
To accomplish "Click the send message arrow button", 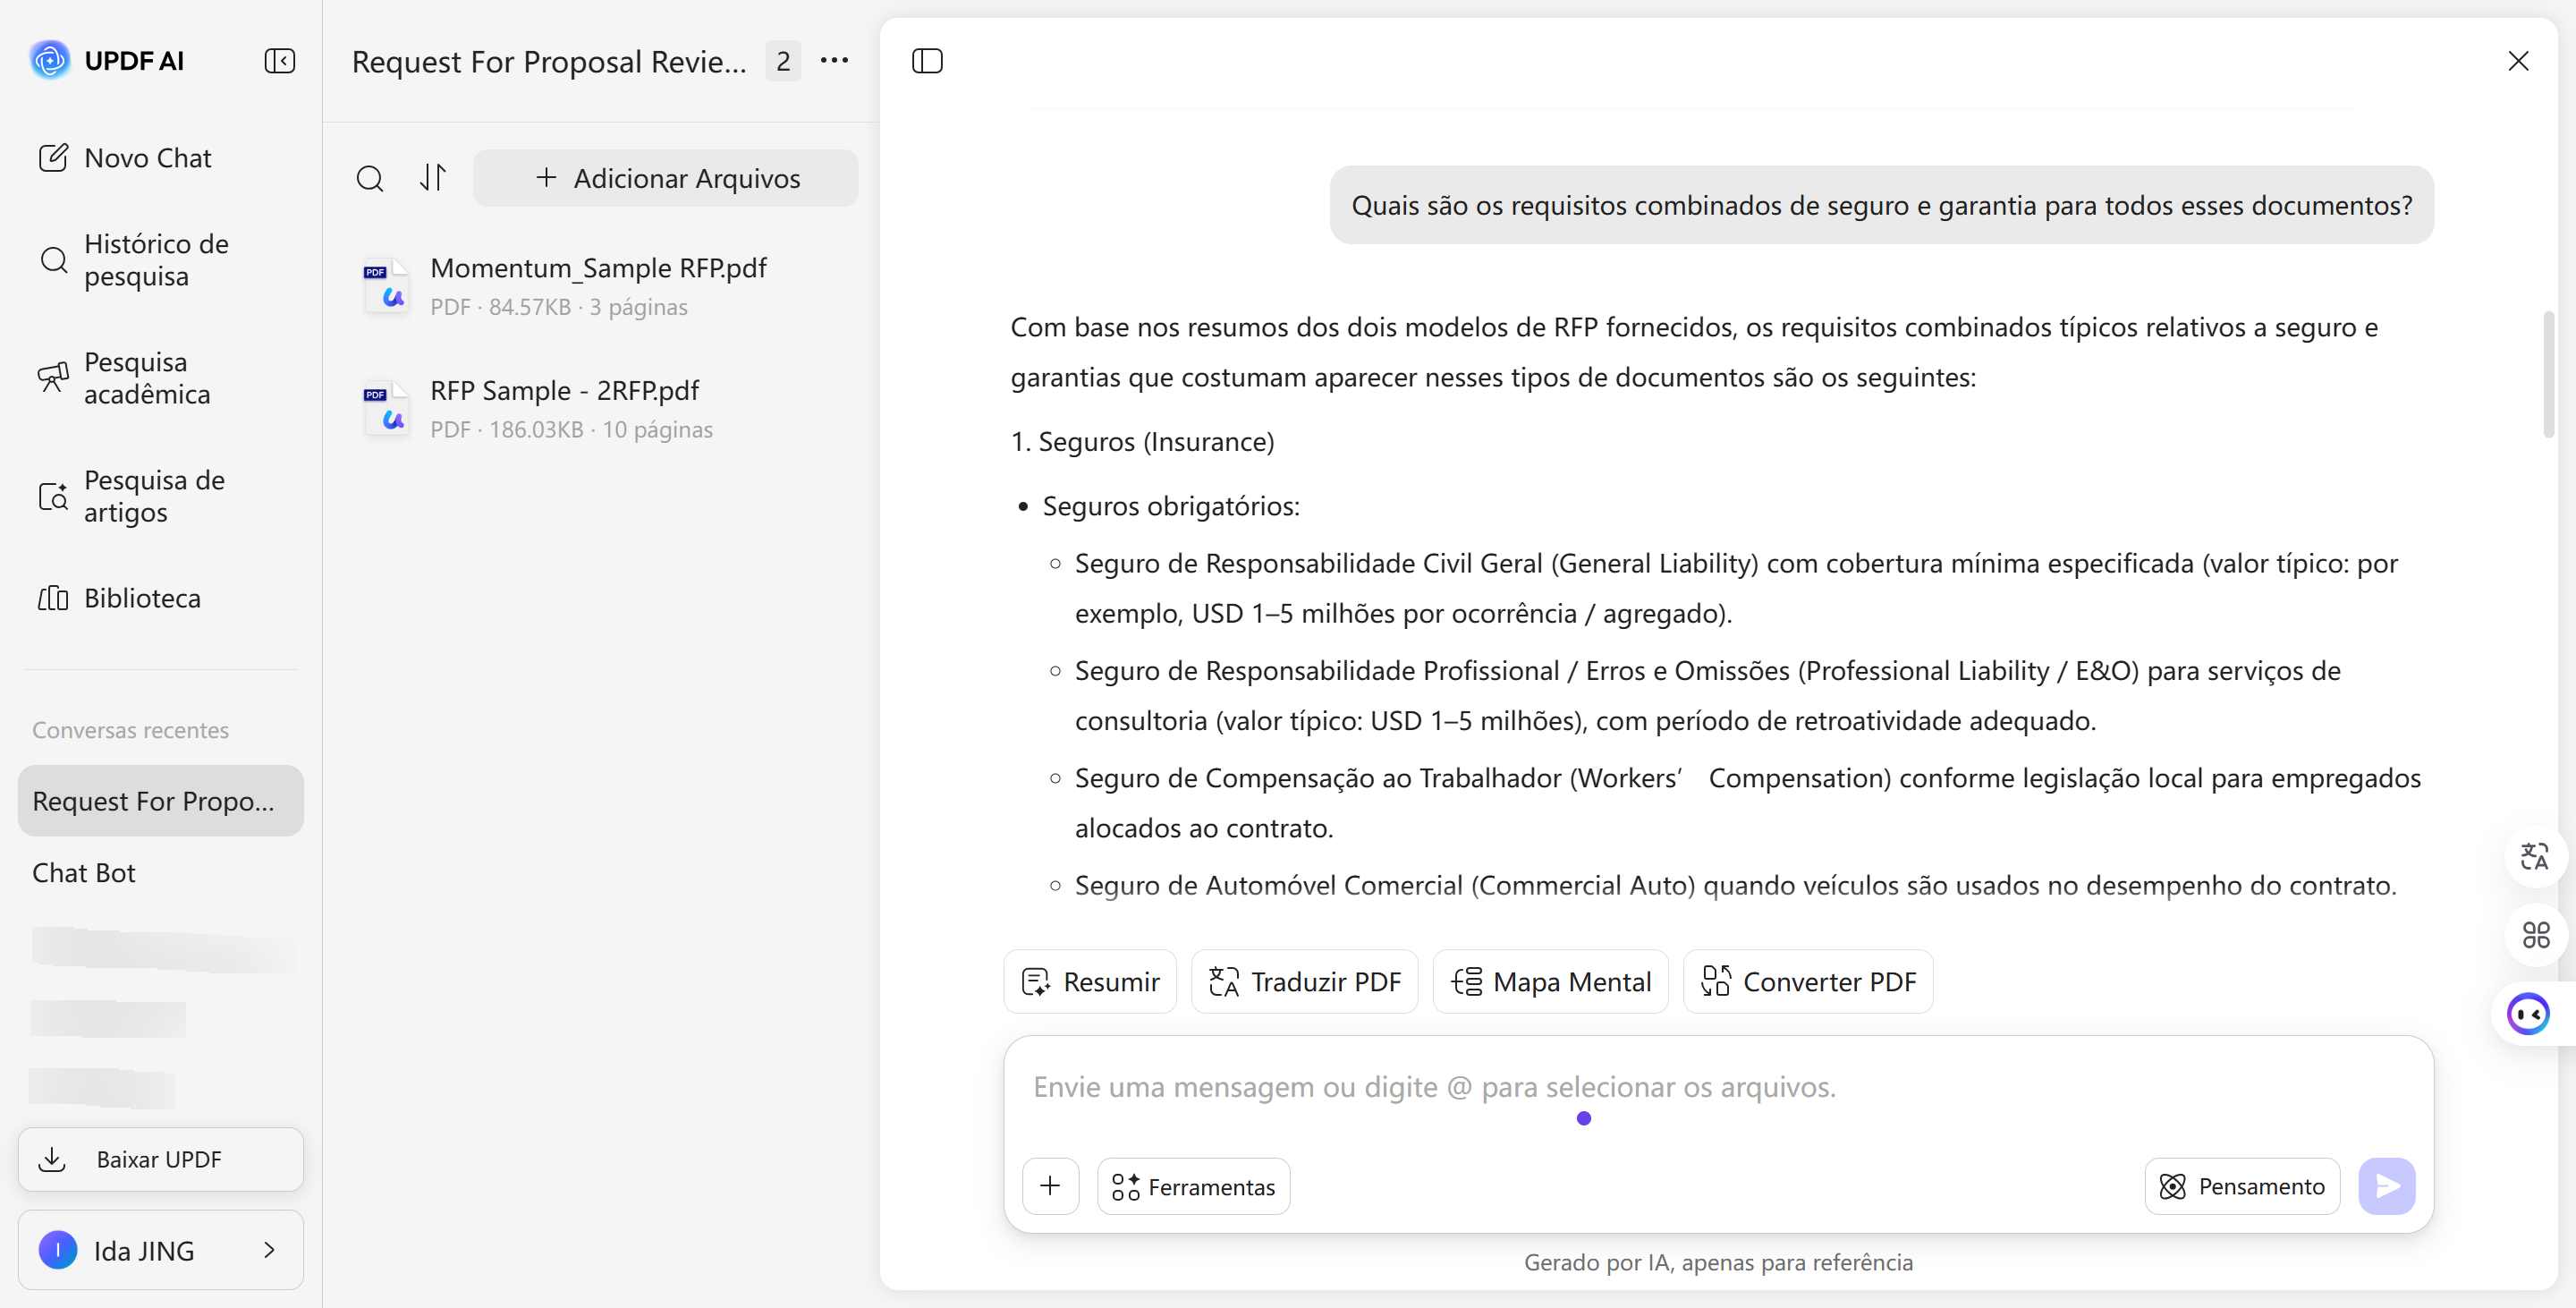I will pyautogui.click(x=2386, y=1186).
